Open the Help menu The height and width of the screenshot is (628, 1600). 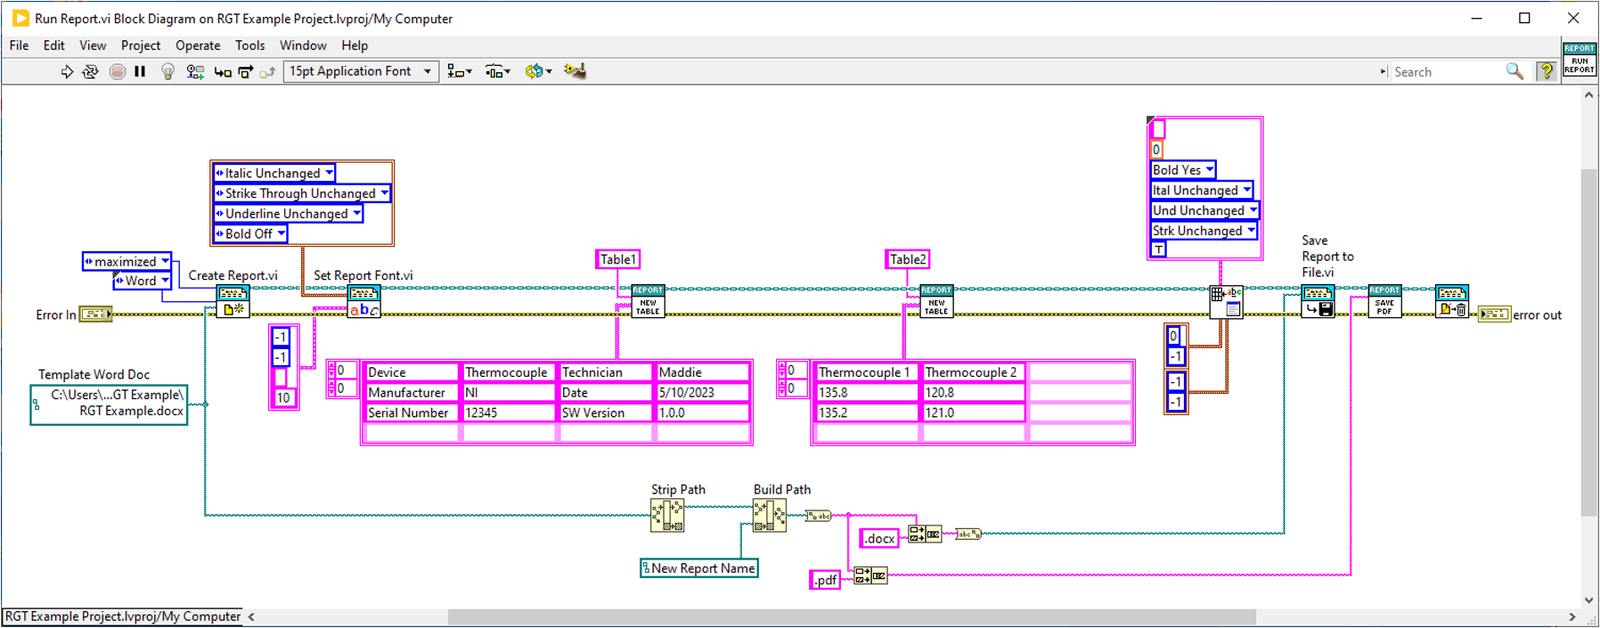pyautogui.click(x=355, y=45)
